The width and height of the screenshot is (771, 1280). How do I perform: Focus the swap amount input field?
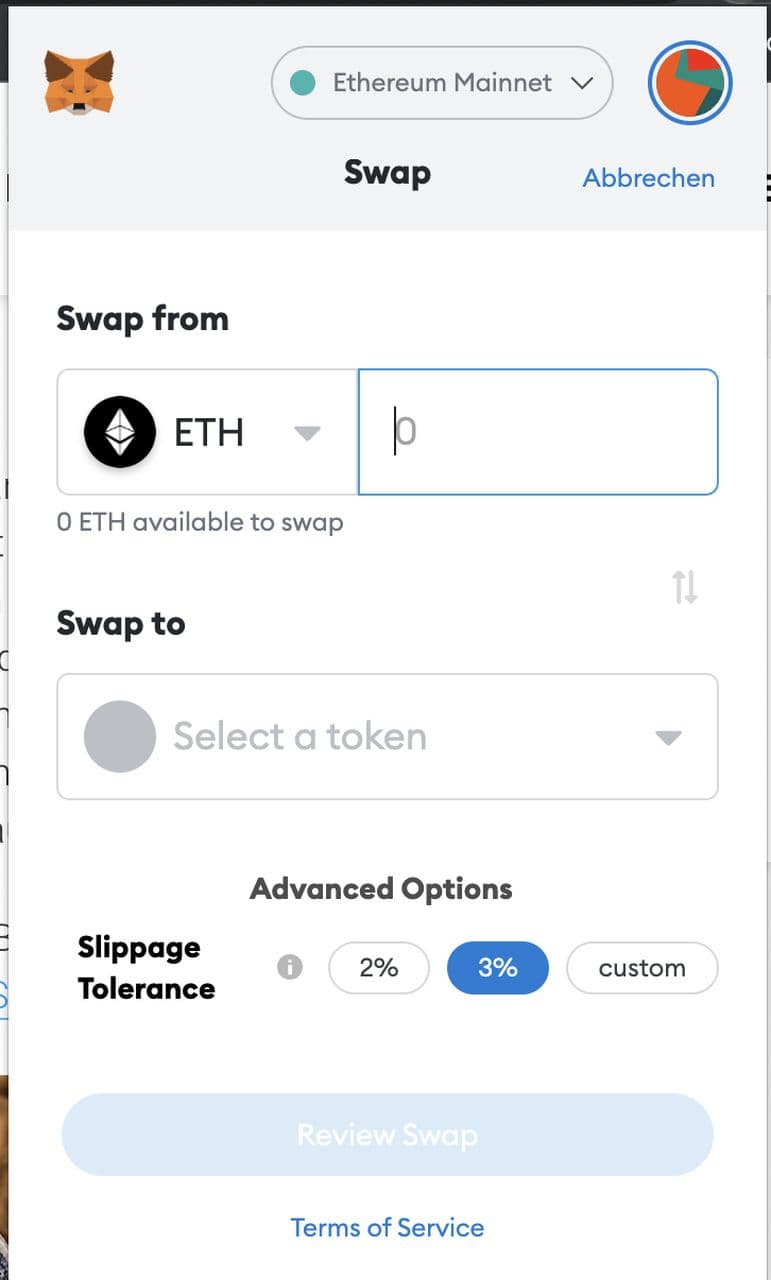click(x=538, y=432)
